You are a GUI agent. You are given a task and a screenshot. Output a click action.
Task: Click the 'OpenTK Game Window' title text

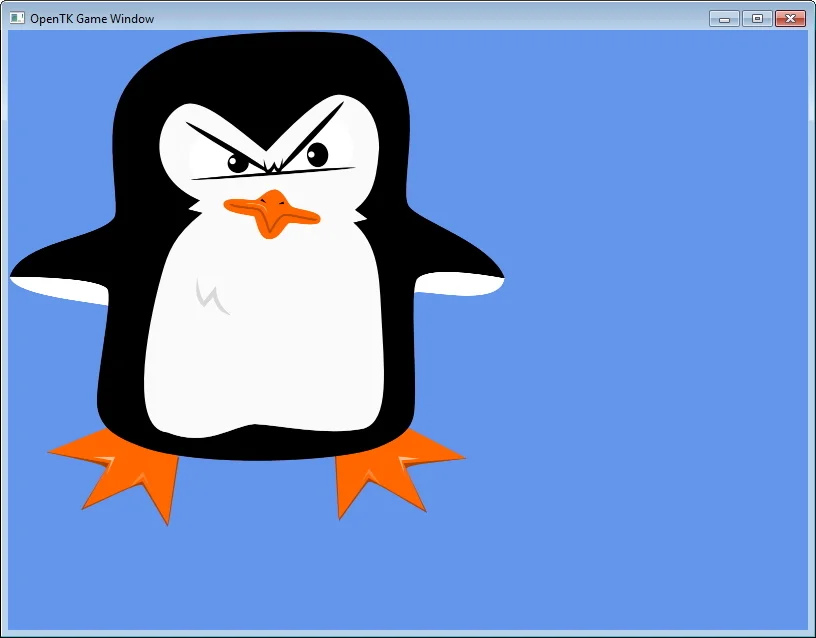coord(92,19)
